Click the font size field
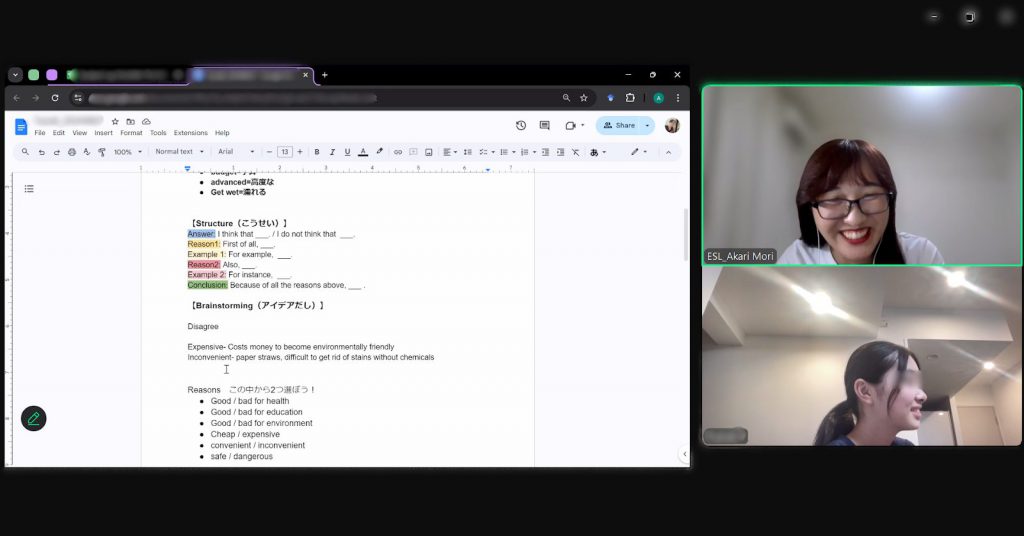The image size is (1024, 536). click(285, 152)
